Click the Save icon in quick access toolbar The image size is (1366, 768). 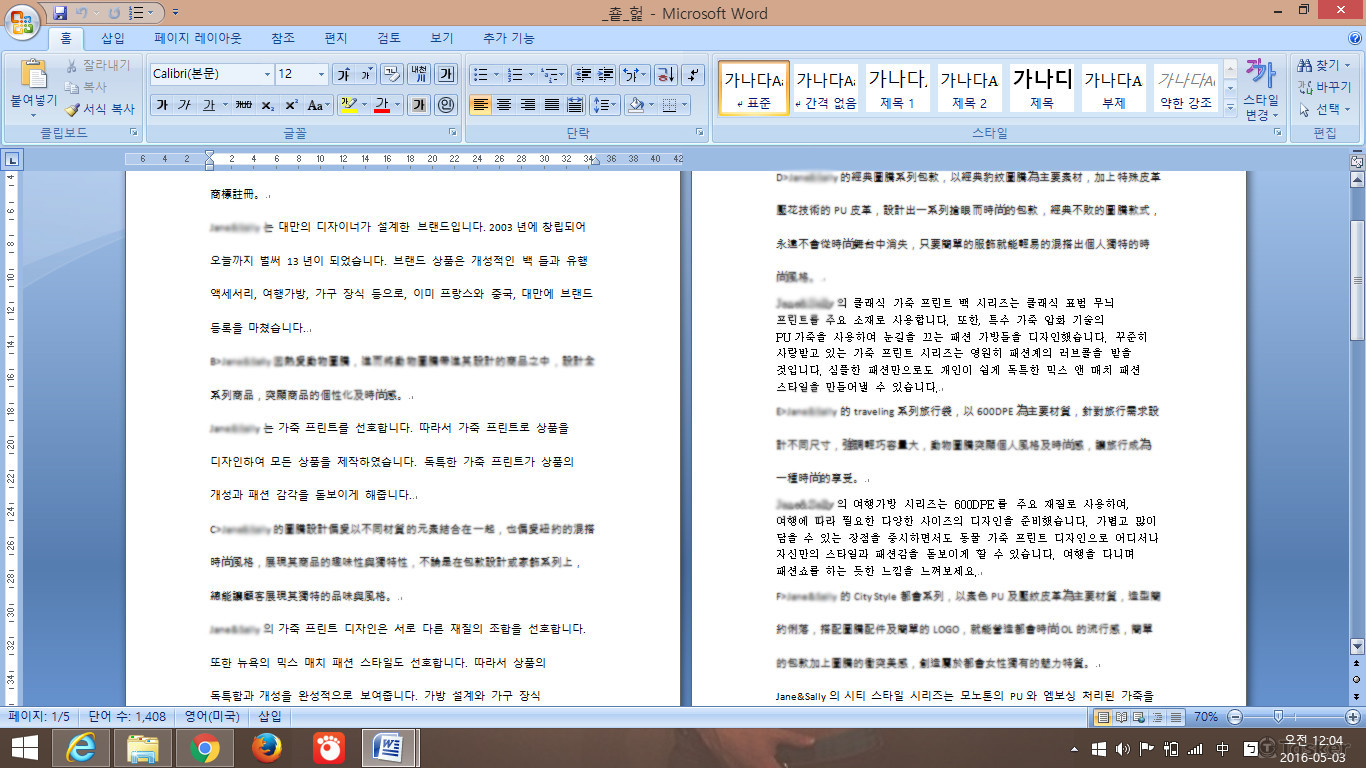(60, 13)
